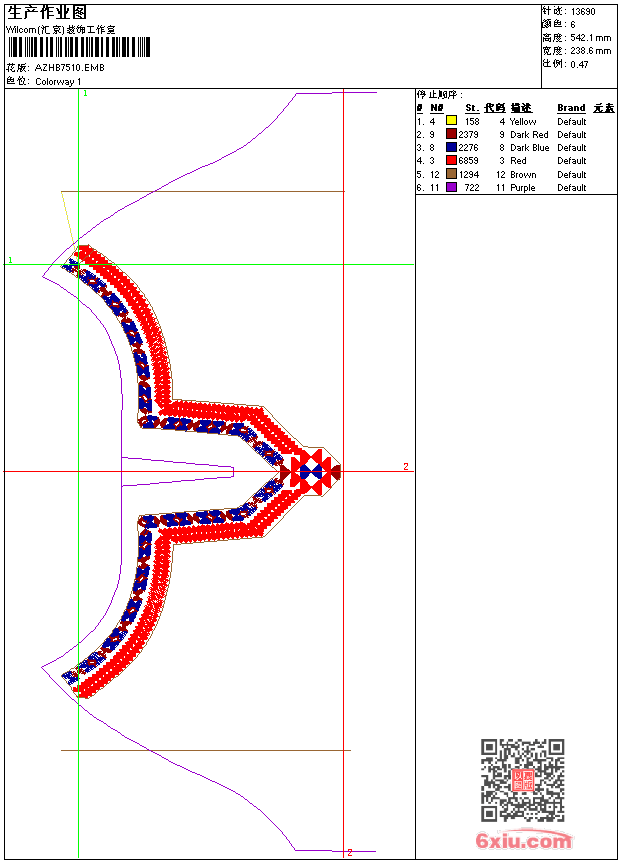Click the Colorway 1 label
The height and width of the screenshot is (860, 620).
click(x=58, y=82)
